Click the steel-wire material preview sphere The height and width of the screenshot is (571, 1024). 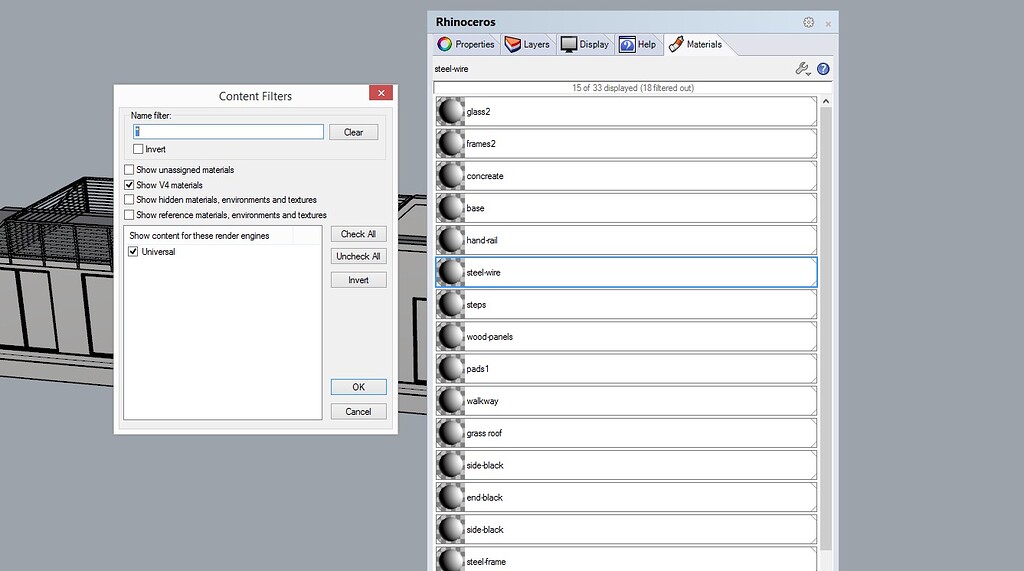pos(451,272)
